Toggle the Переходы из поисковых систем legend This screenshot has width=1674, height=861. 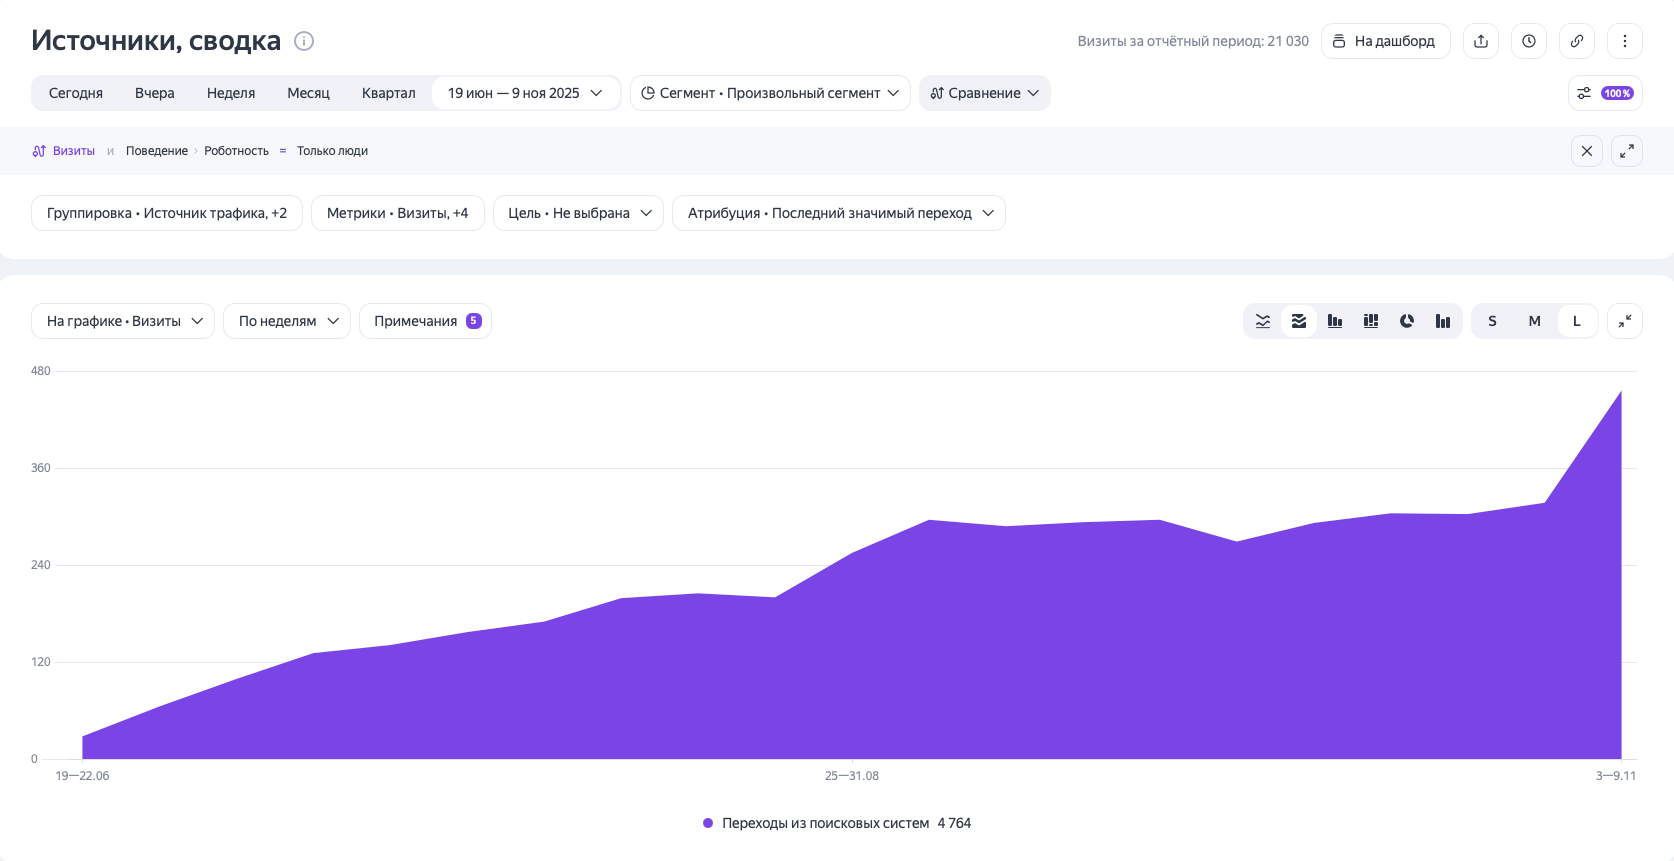(x=825, y=823)
